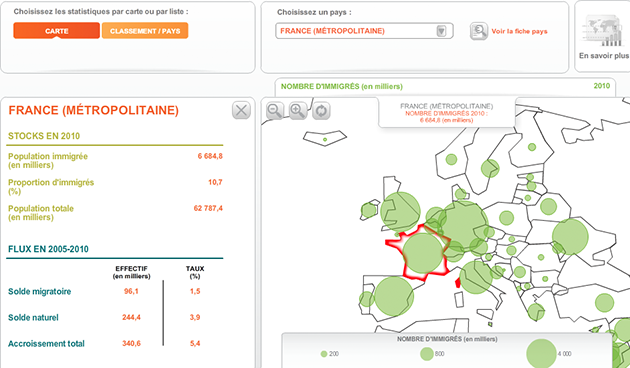Screen dimensions: 630x368
Task: Select the small Iceland bubble on map
Action: (x=325, y=139)
